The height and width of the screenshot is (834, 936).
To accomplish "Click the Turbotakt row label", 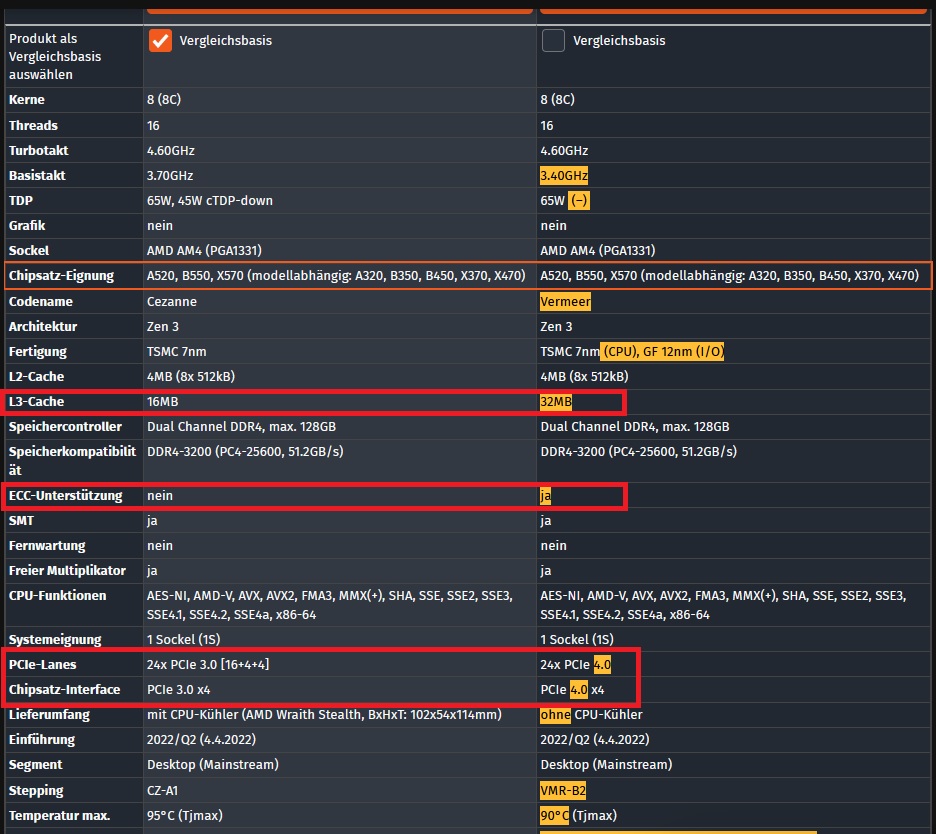I will click(x=39, y=150).
